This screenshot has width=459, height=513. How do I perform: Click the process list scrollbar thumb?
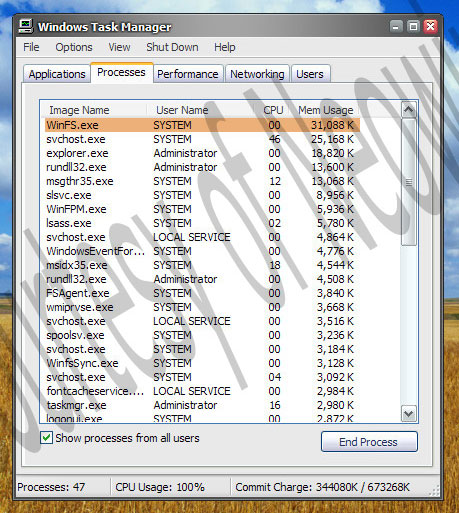point(409,182)
